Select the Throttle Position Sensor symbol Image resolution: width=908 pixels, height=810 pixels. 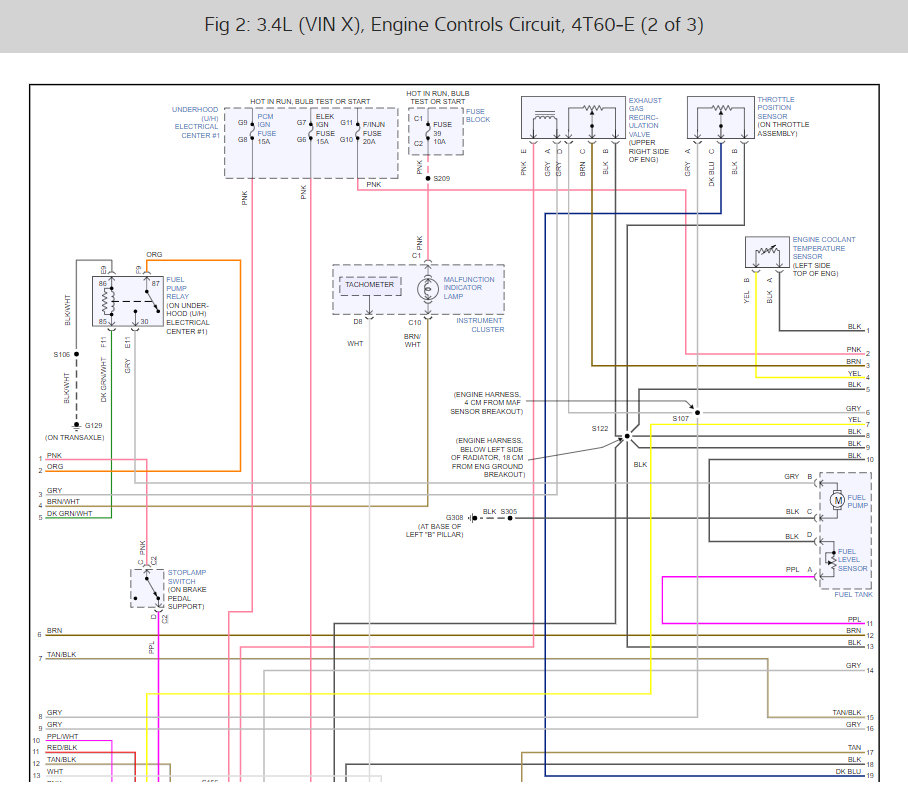[720, 120]
